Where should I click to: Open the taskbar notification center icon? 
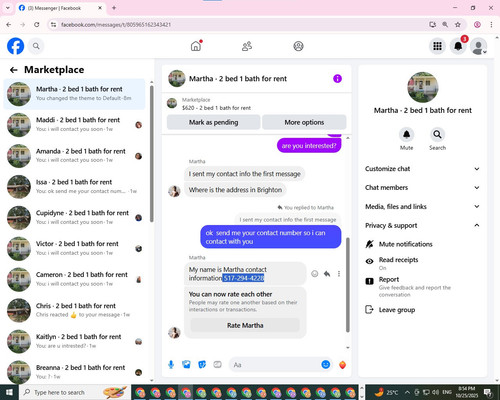[488, 392]
